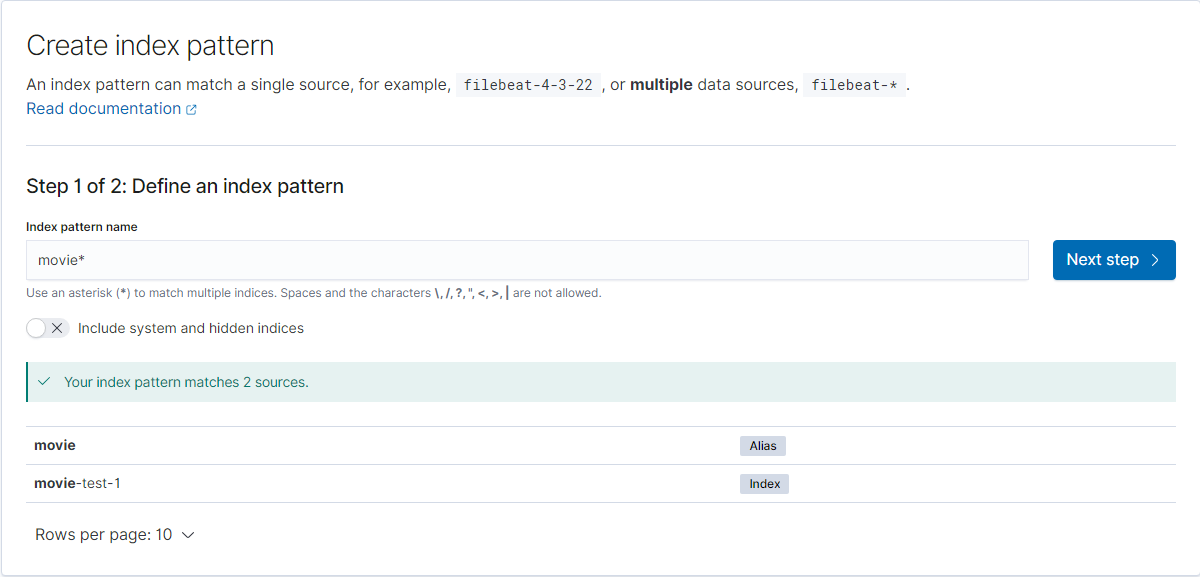Image resolution: width=1200 pixels, height=577 pixels.
Task: Click the Index pattern name label
Action: [82, 227]
